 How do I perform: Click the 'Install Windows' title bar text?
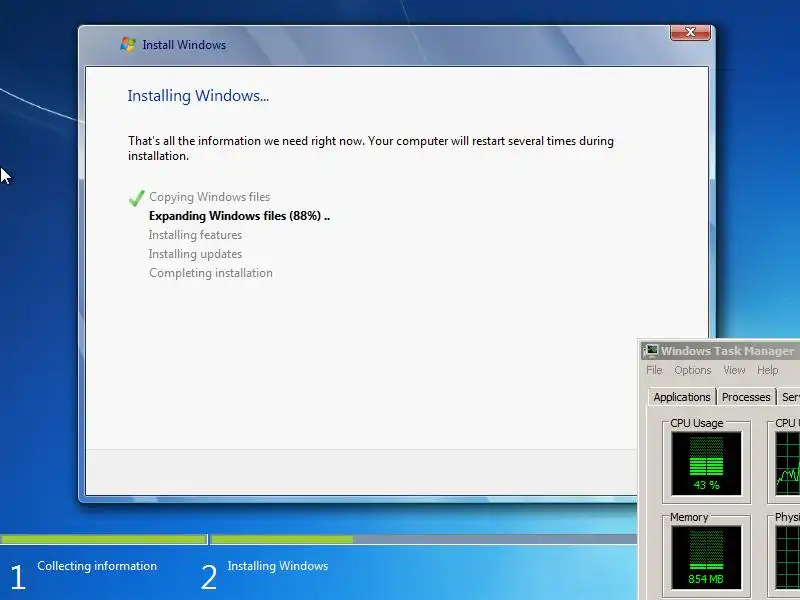pos(184,45)
